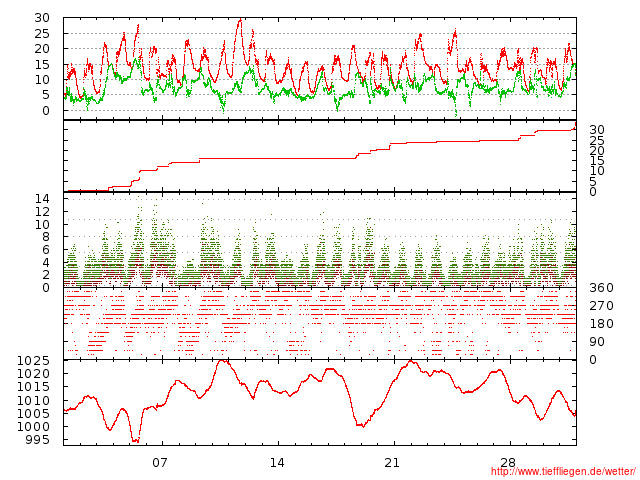This screenshot has height=480, width=640.
Task: Click the red and green temperature curves chart
Action: point(320,69)
